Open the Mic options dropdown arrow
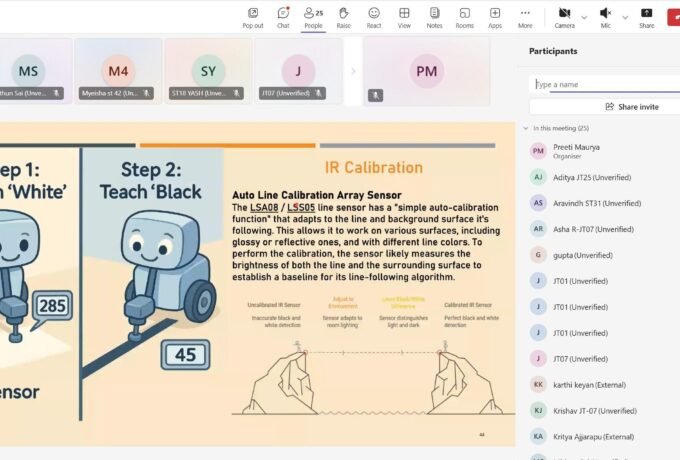The image size is (680, 460). click(x=625, y=16)
